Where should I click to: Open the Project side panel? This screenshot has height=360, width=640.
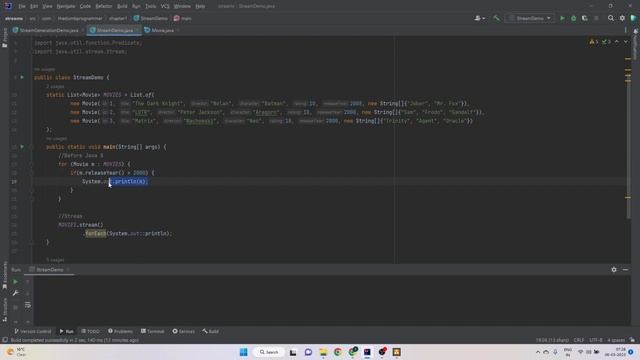4,38
